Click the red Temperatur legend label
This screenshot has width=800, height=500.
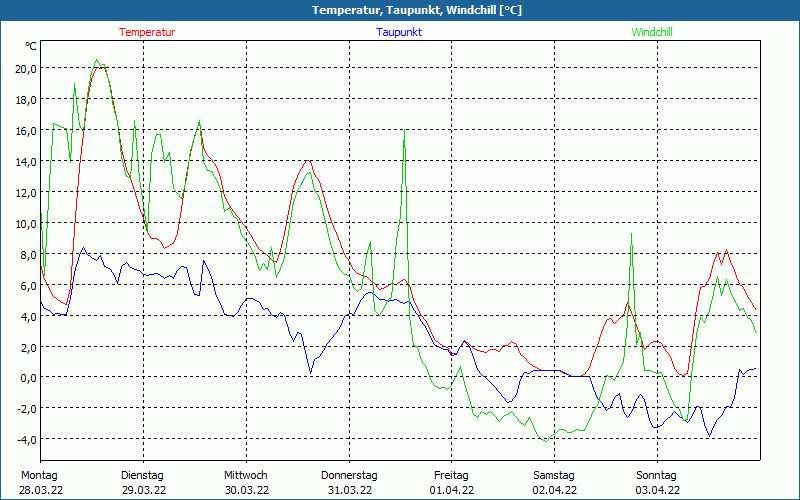pos(147,32)
